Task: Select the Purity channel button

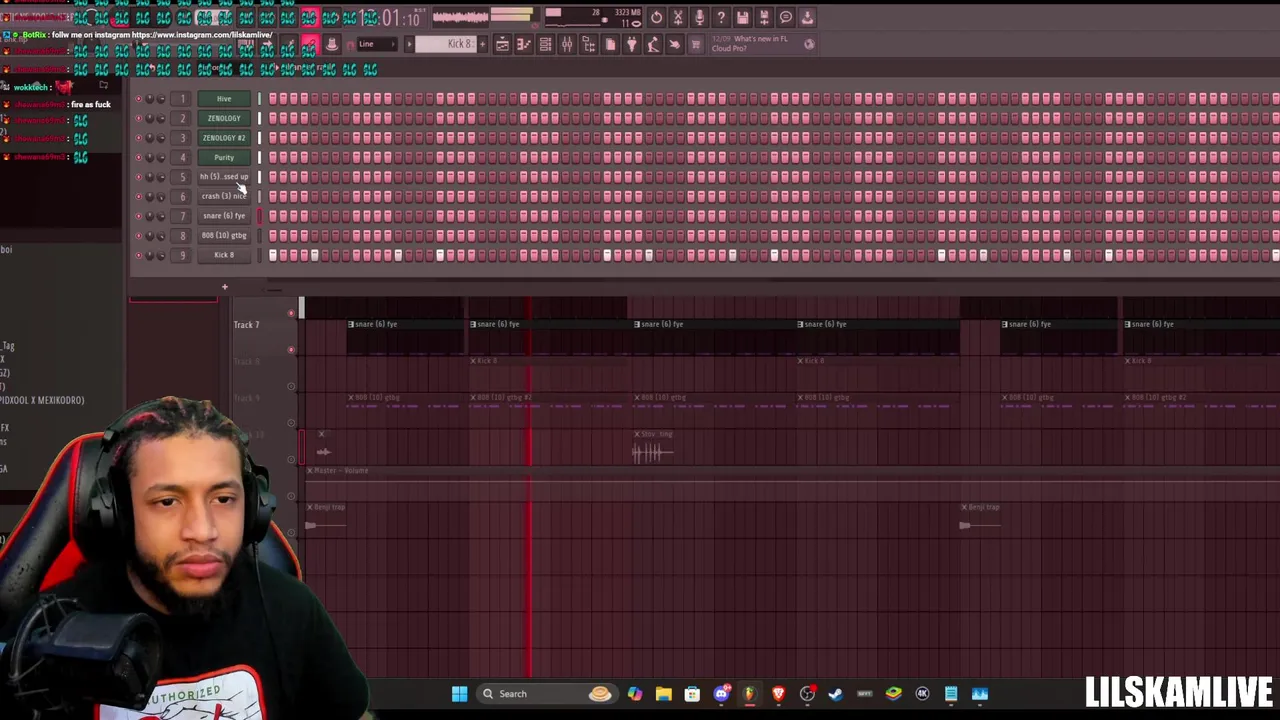Action: coord(224,157)
